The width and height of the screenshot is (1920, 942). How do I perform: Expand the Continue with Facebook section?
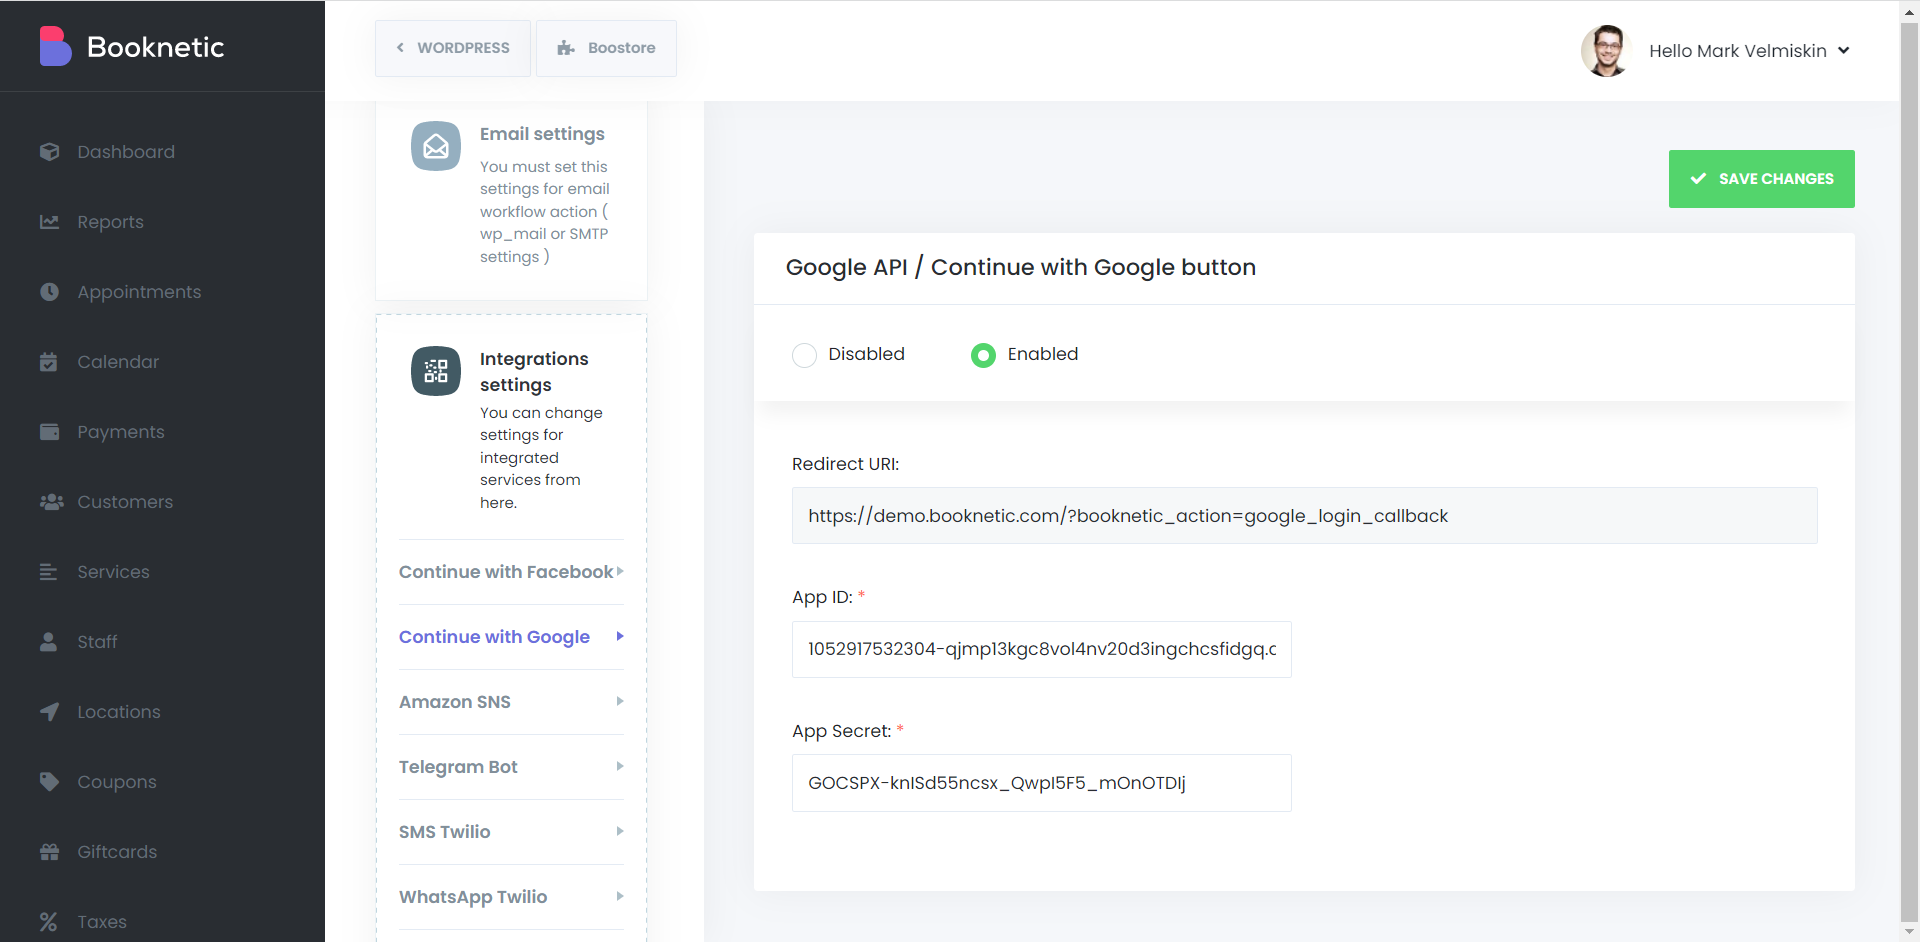506,572
